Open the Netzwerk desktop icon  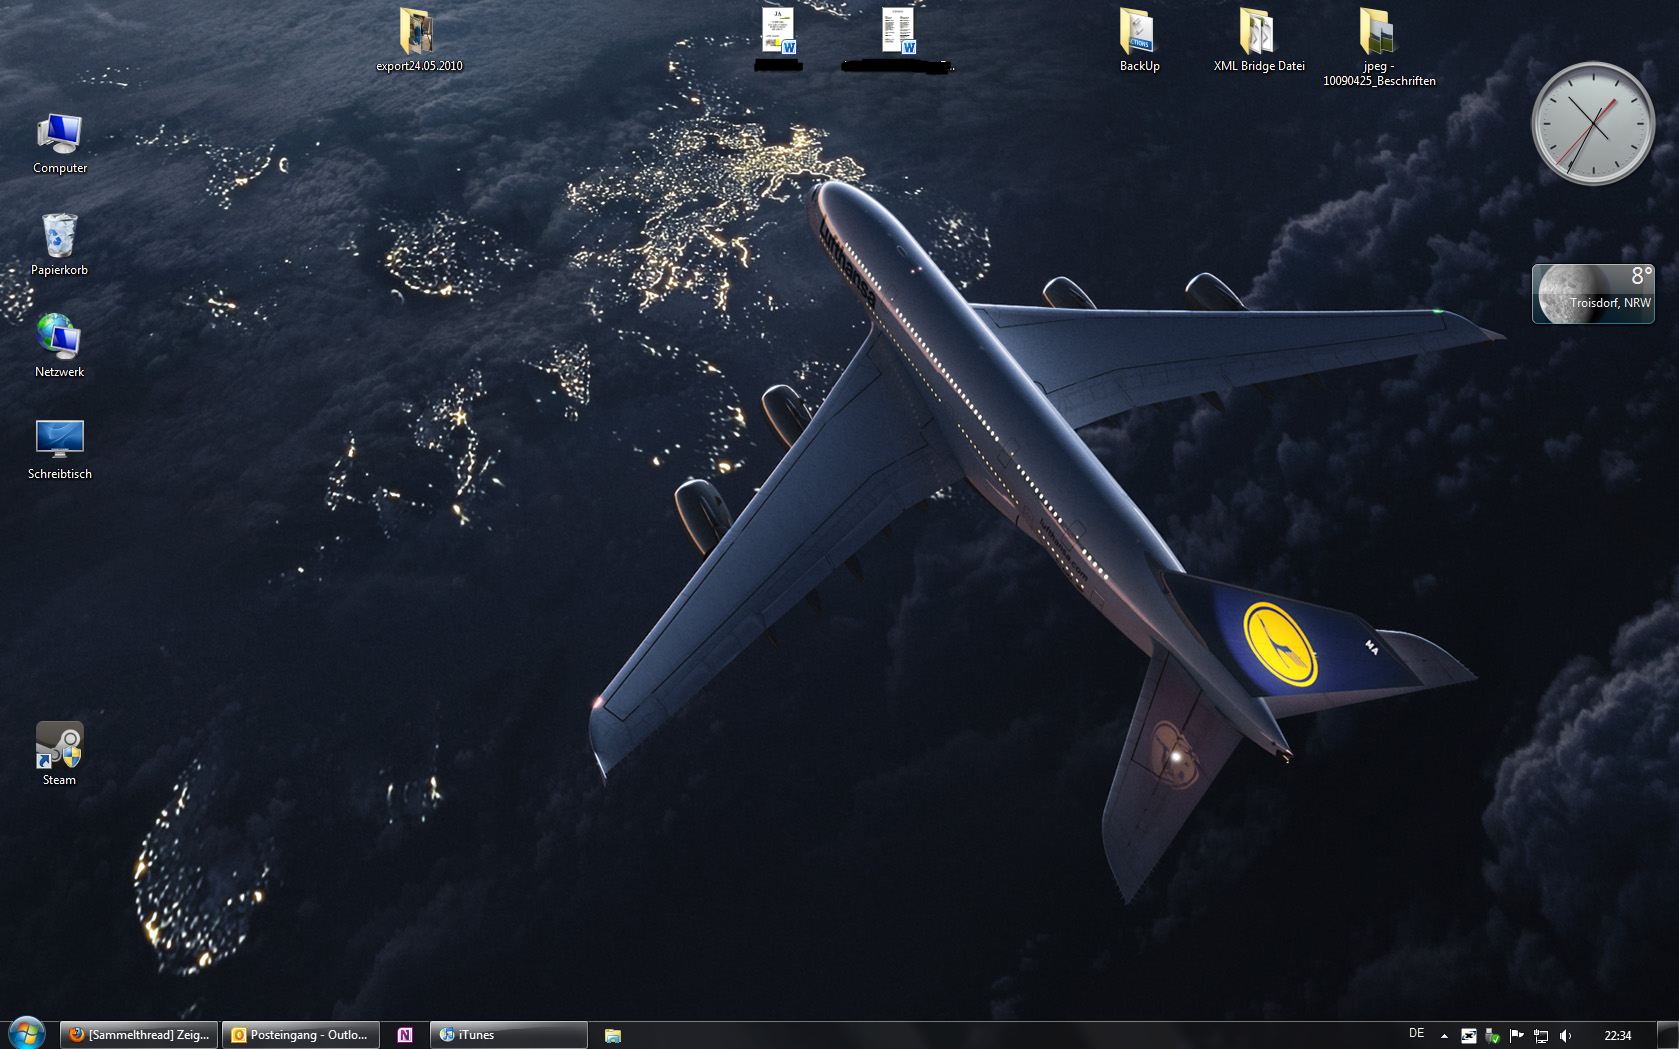coord(59,346)
